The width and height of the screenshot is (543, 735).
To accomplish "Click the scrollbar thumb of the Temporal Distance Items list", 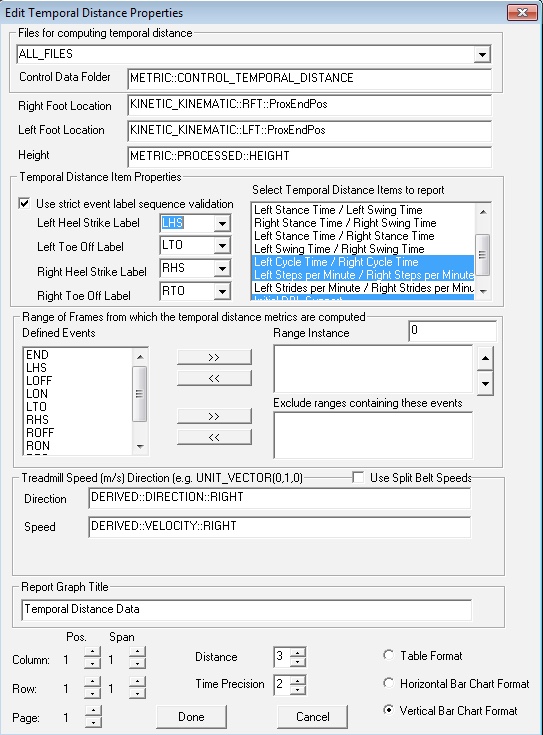I will point(483,255).
